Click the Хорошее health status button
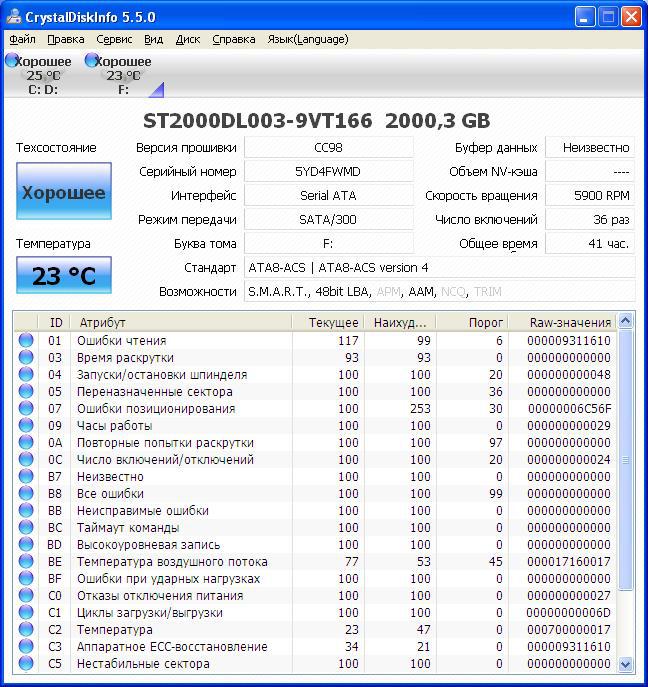Viewport: 648px width, 687px height. point(63,192)
